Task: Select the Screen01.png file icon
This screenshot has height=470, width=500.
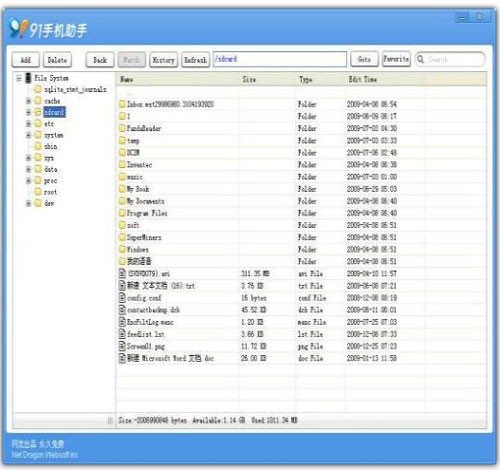Action: click(122, 346)
